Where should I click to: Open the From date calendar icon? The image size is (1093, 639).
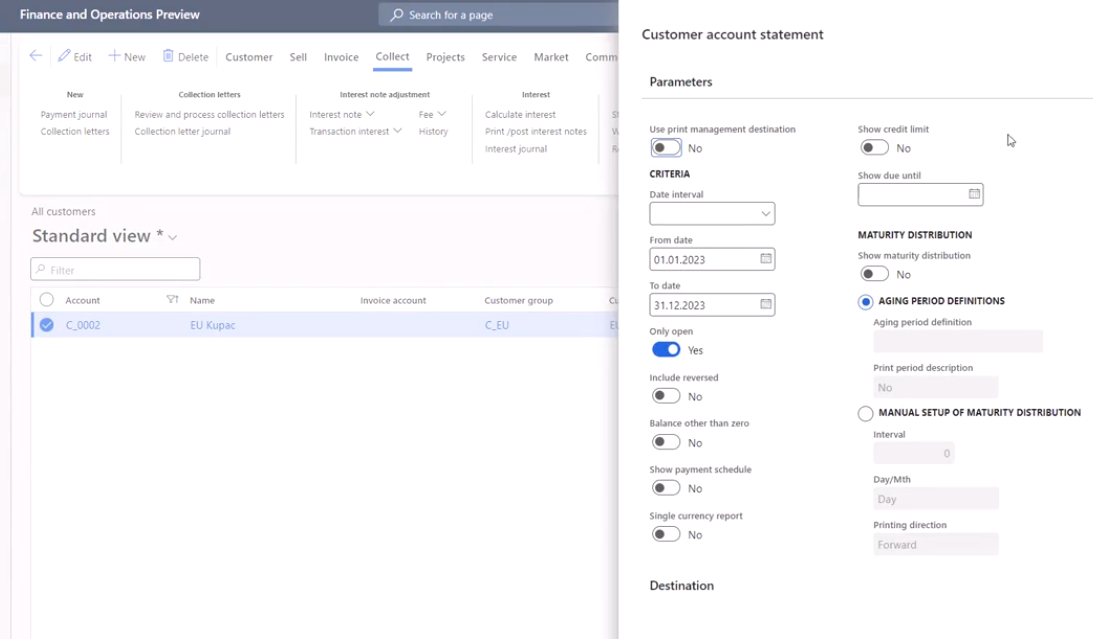(765, 259)
